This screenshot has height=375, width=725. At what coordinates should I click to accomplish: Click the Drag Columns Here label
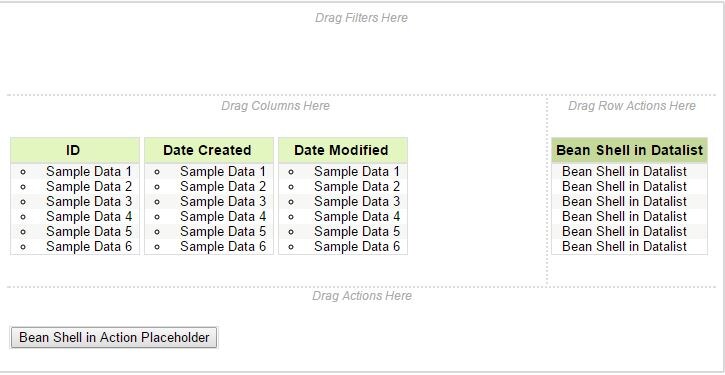tap(276, 106)
